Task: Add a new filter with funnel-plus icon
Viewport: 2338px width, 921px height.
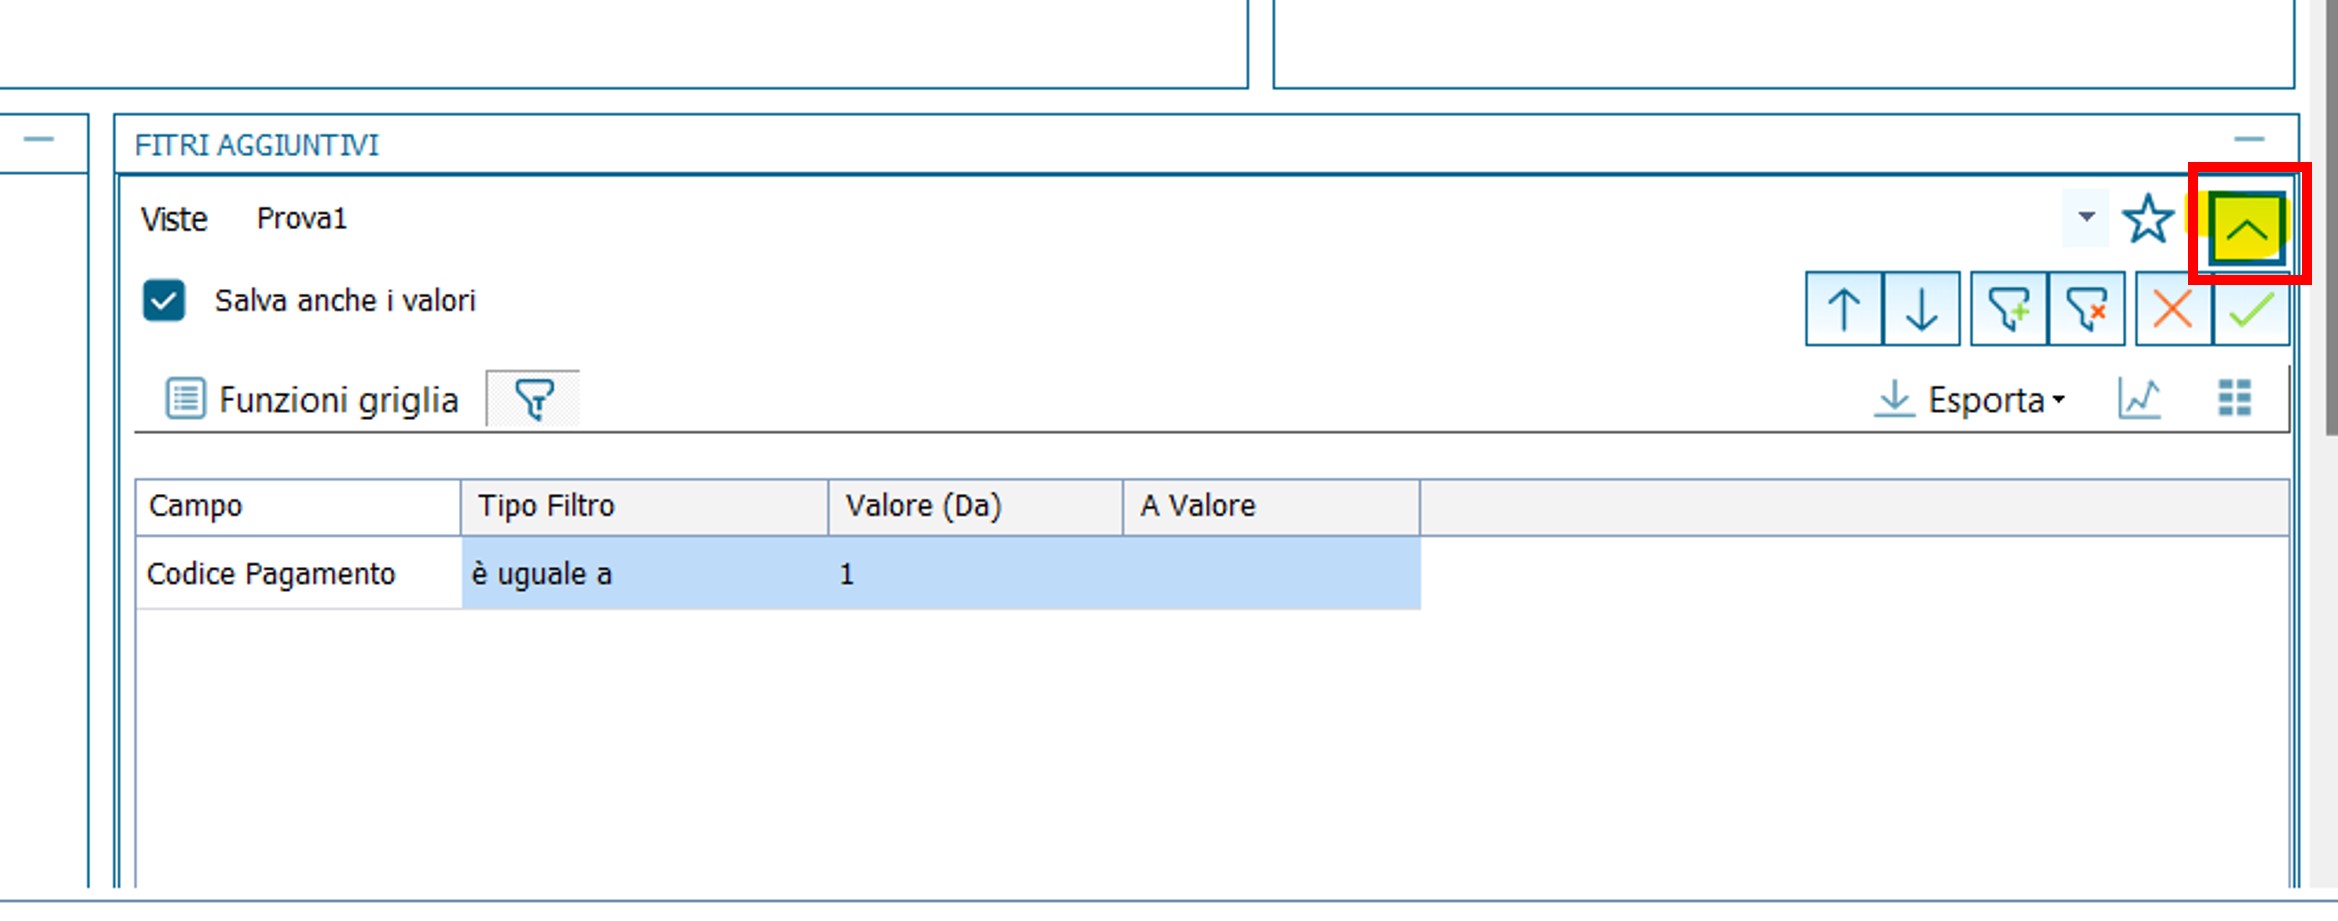Action: (2009, 309)
